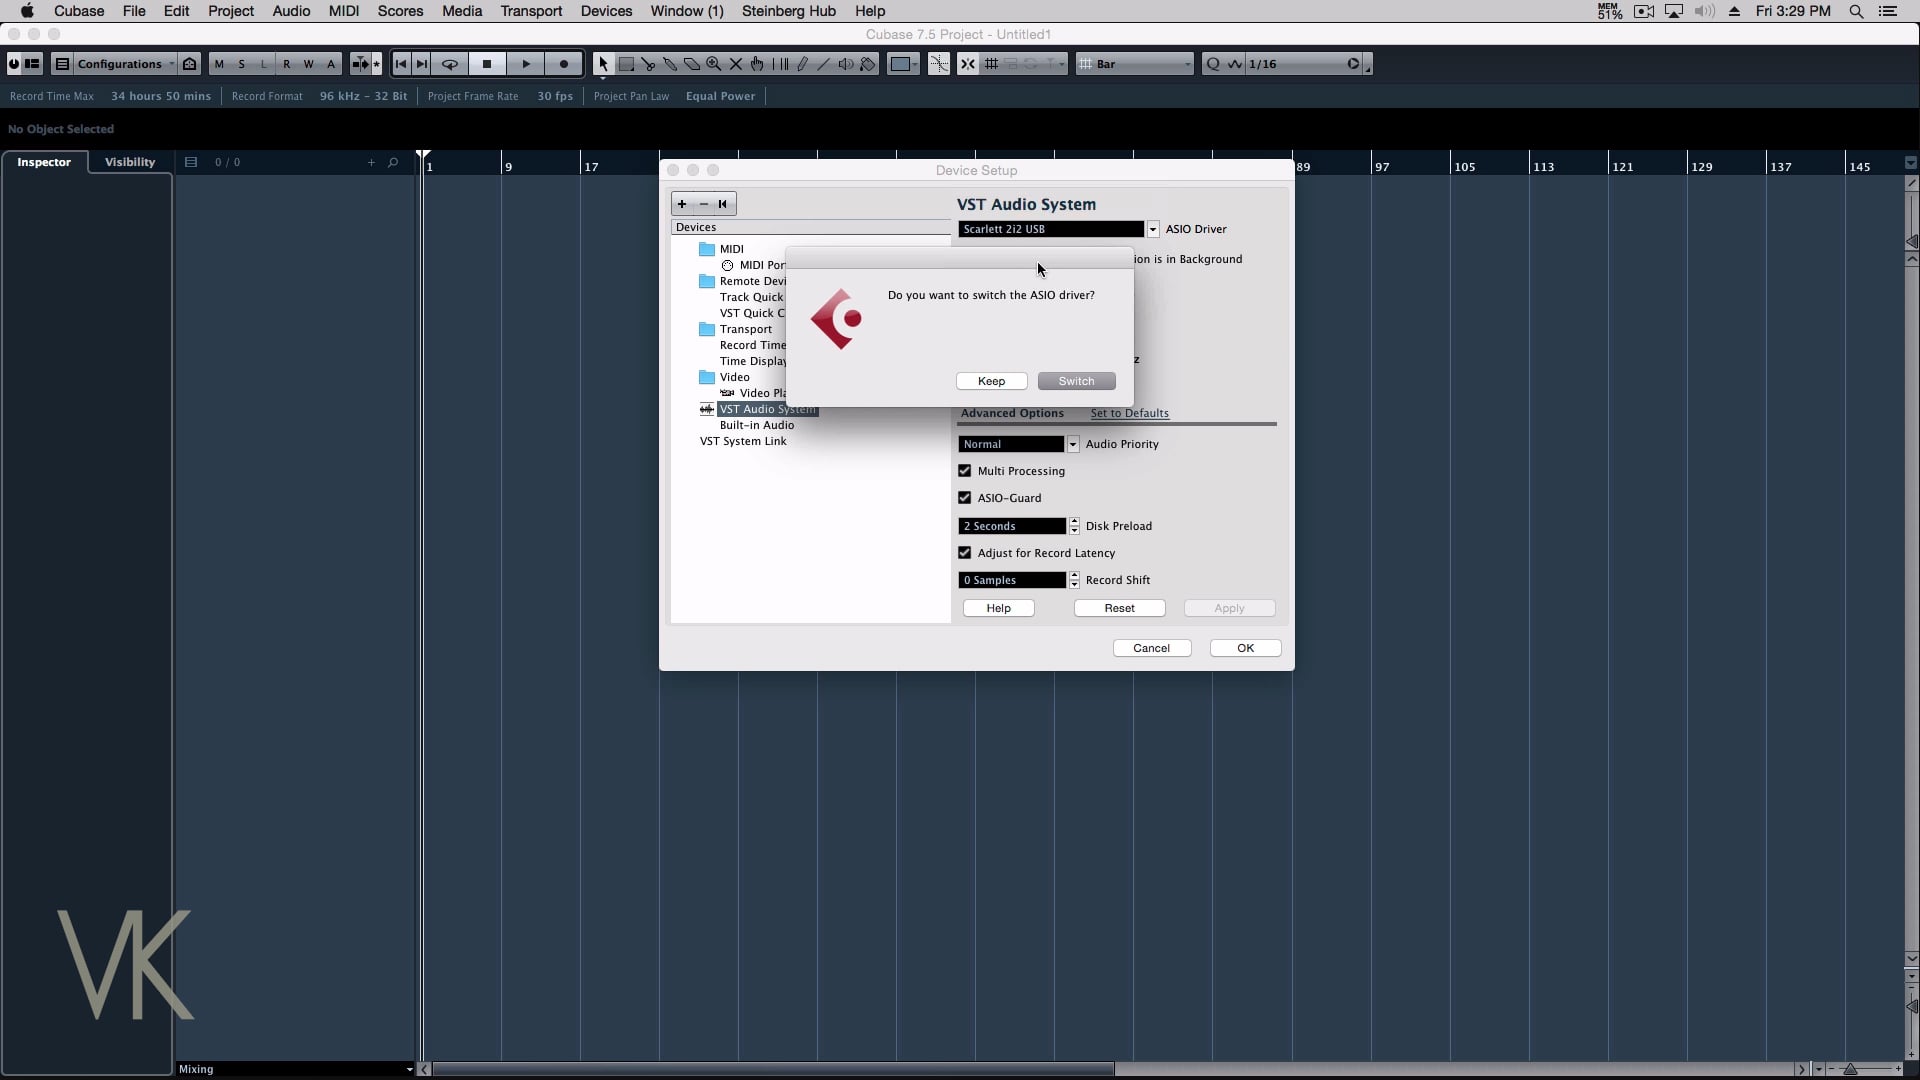1920x1080 pixels.
Task: Disable the ASIO-Guard checkbox
Action: [965, 498]
